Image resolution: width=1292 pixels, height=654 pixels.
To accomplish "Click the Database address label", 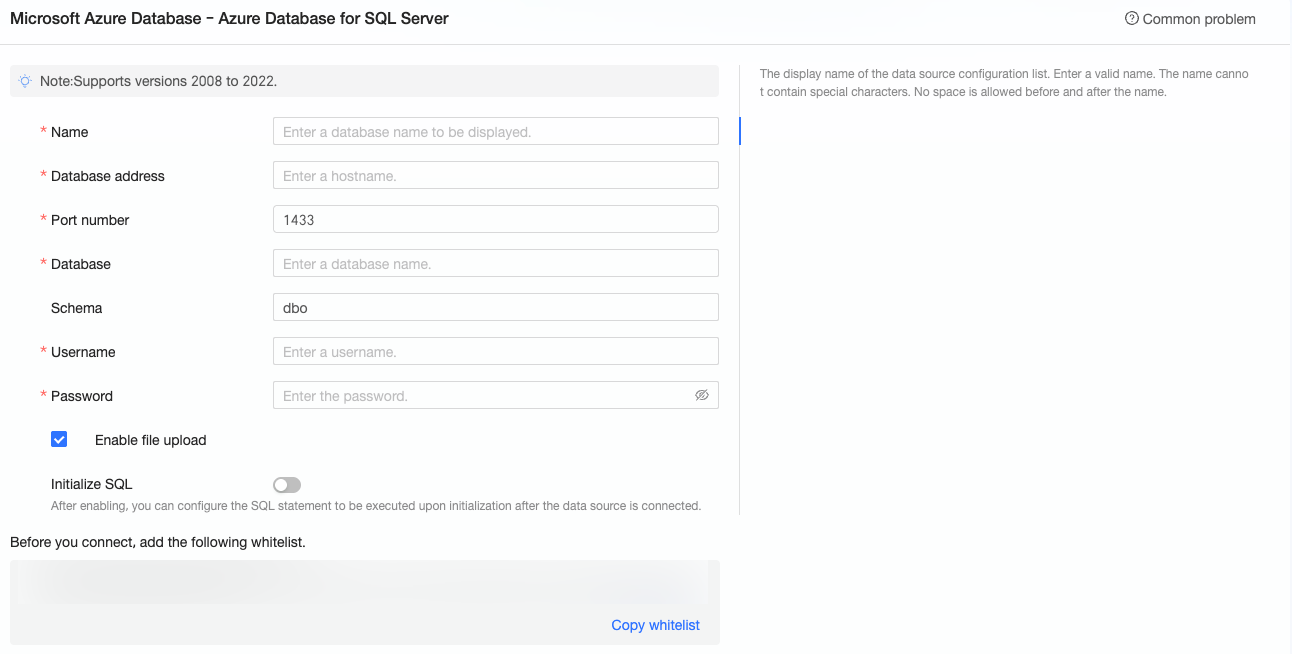I will [x=107, y=176].
